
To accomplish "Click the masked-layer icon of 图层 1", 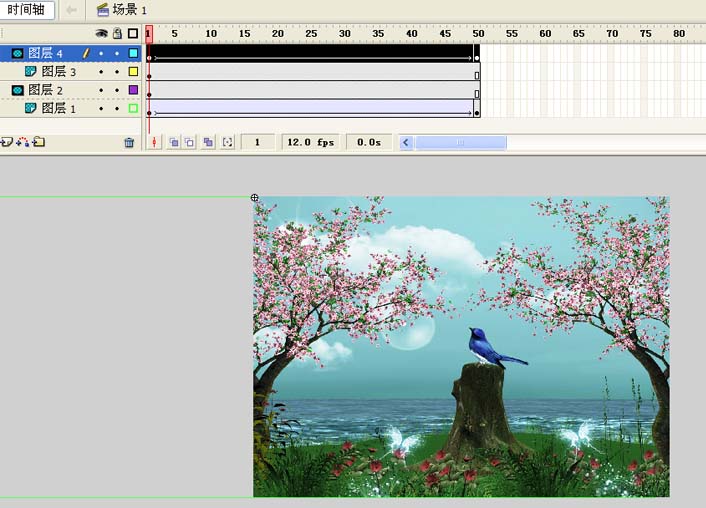I will coord(31,108).
